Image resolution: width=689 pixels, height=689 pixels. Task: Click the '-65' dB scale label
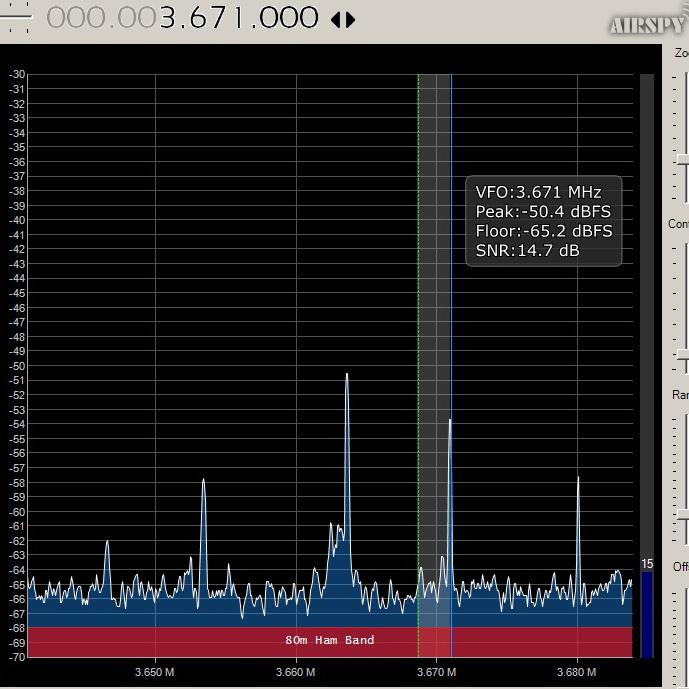[17, 585]
